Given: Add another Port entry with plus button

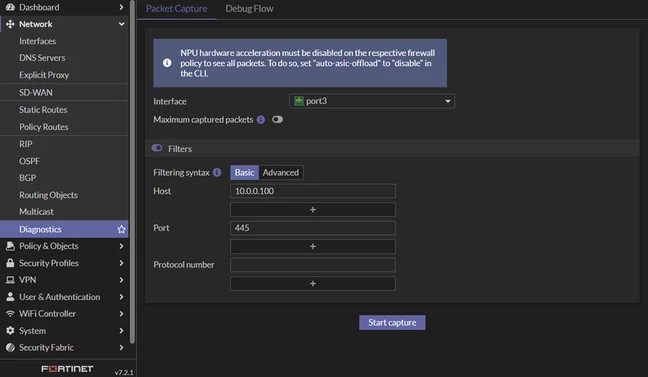Looking at the screenshot, I should point(313,246).
